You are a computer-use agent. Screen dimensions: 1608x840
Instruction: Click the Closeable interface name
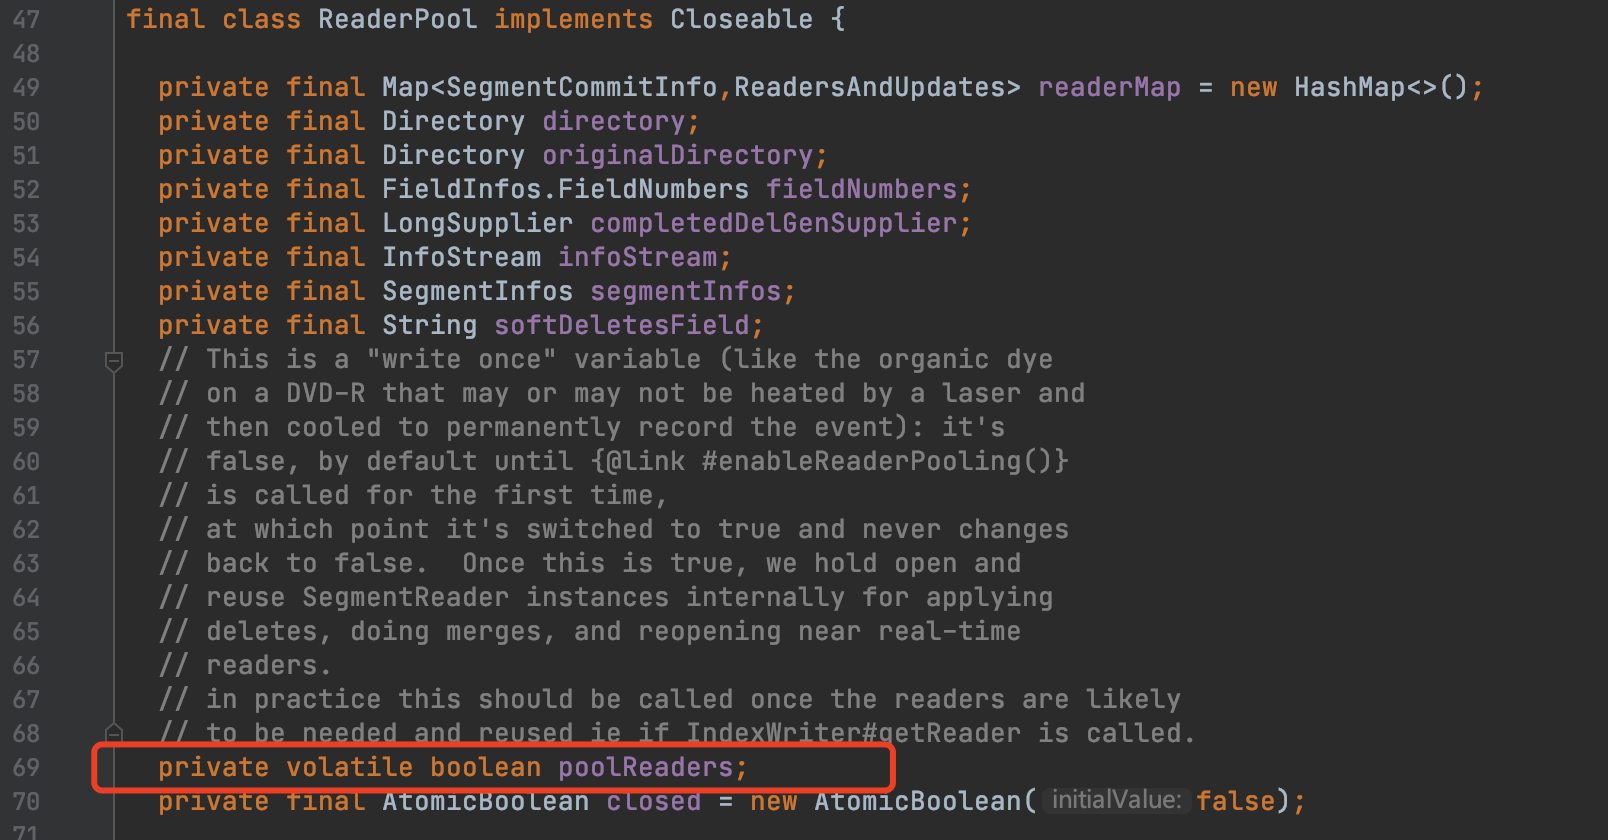(x=741, y=19)
